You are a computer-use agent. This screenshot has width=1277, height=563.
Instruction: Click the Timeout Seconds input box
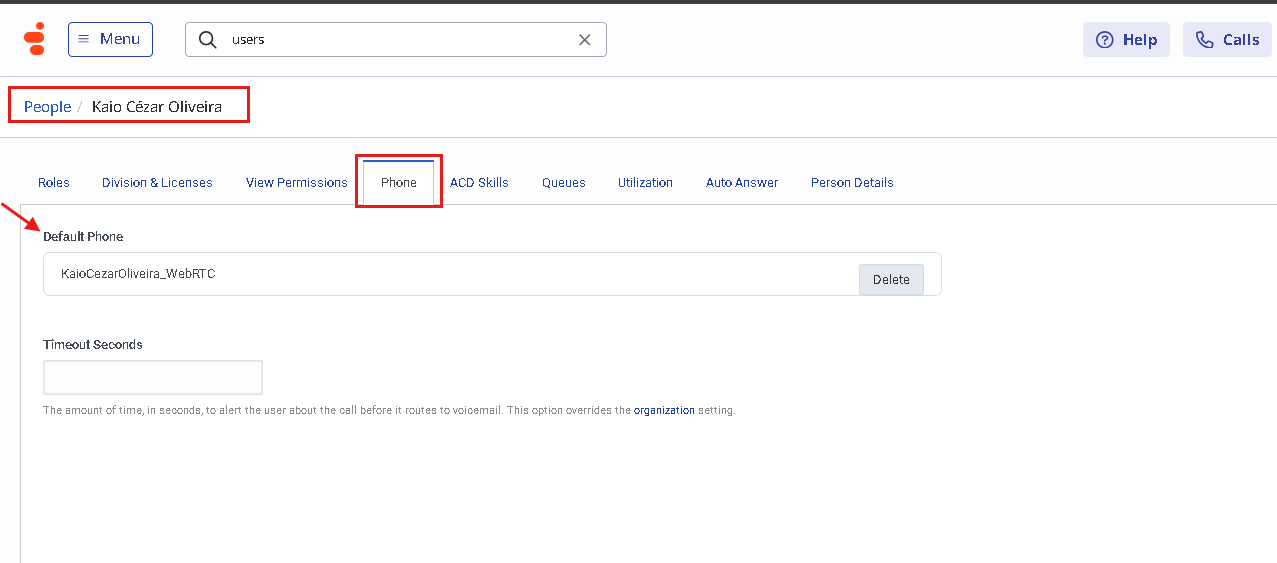[153, 378]
